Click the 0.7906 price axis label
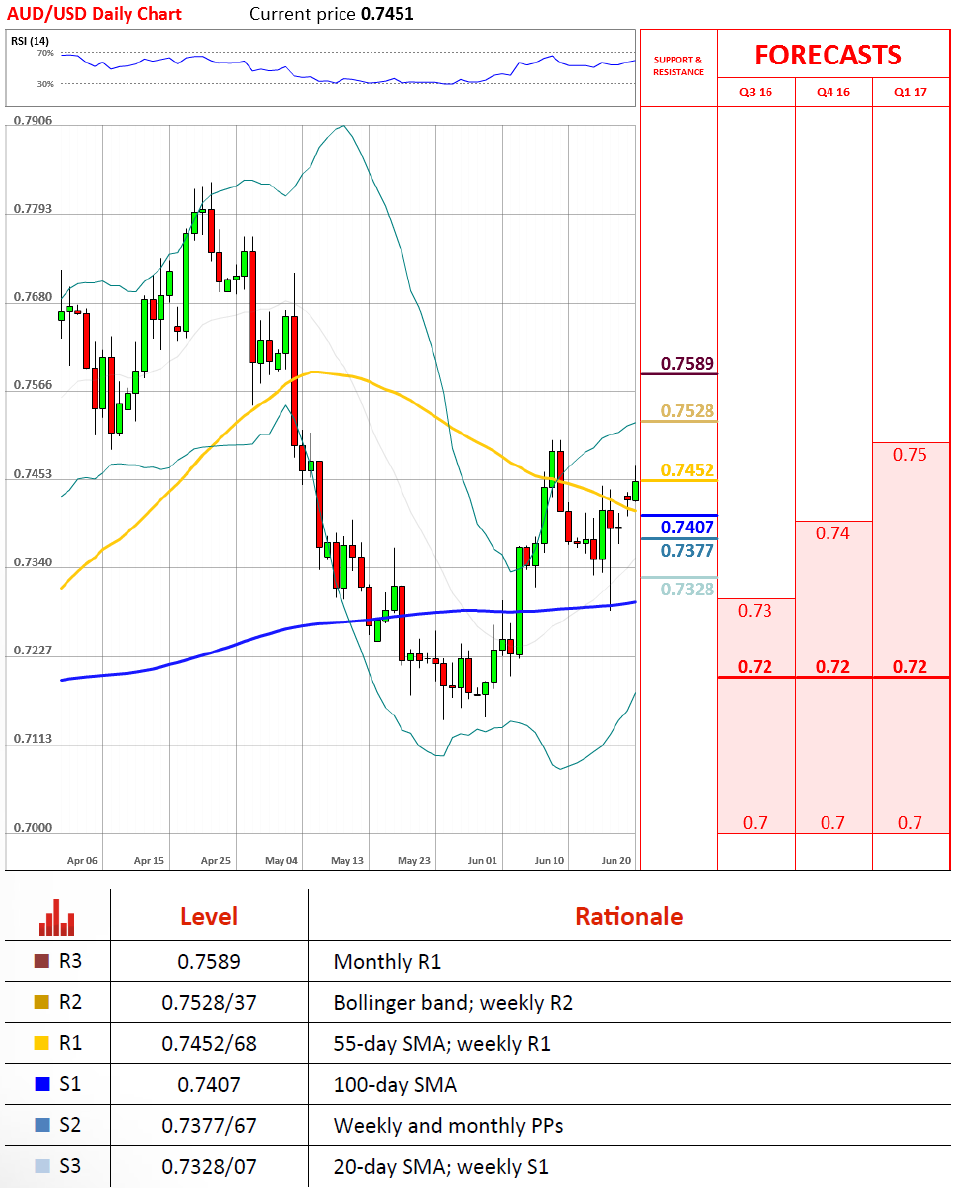Viewport: 962px width, 1188px height. [33, 120]
